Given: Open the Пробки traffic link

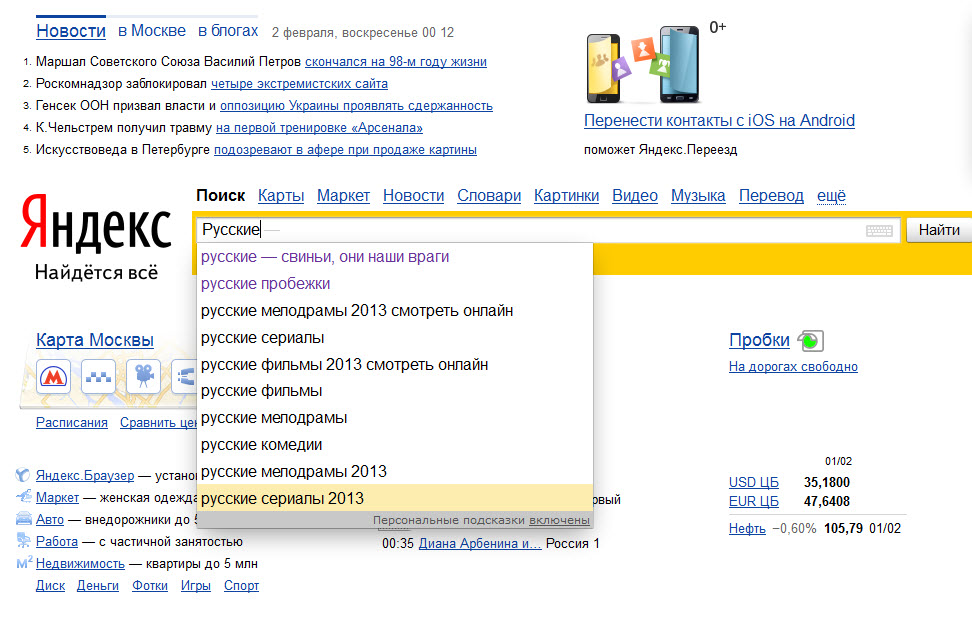Looking at the screenshot, I should point(759,340).
